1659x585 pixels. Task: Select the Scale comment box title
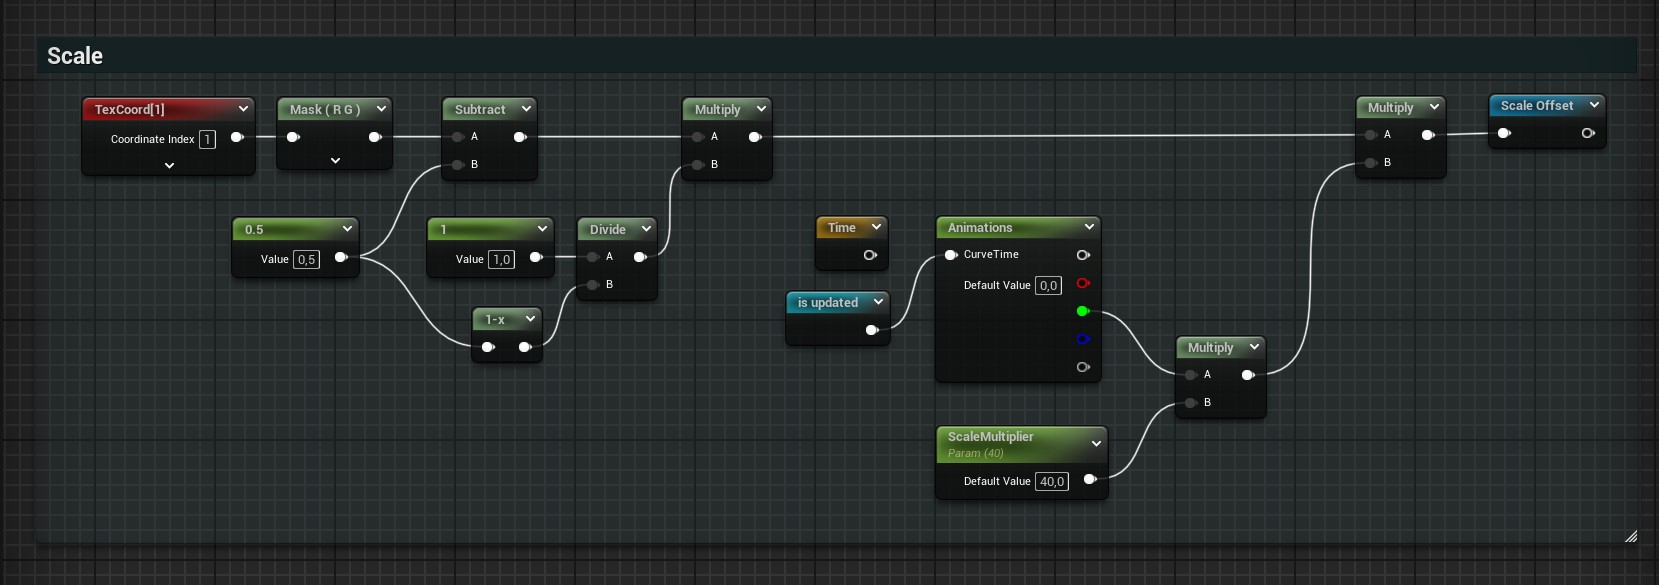click(x=75, y=56)
